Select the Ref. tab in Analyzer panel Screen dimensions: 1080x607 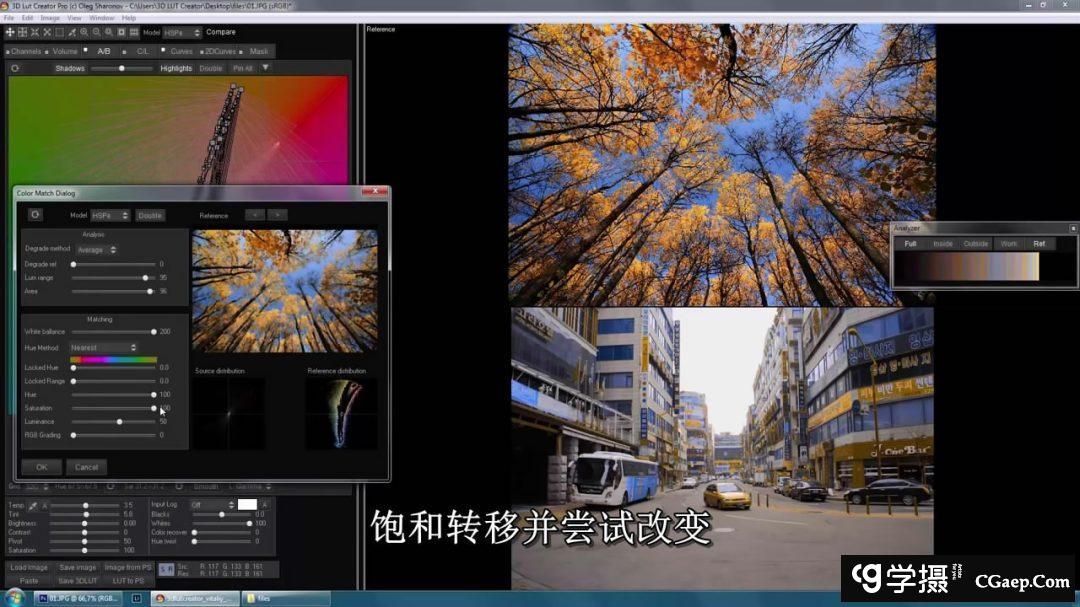1039,243
